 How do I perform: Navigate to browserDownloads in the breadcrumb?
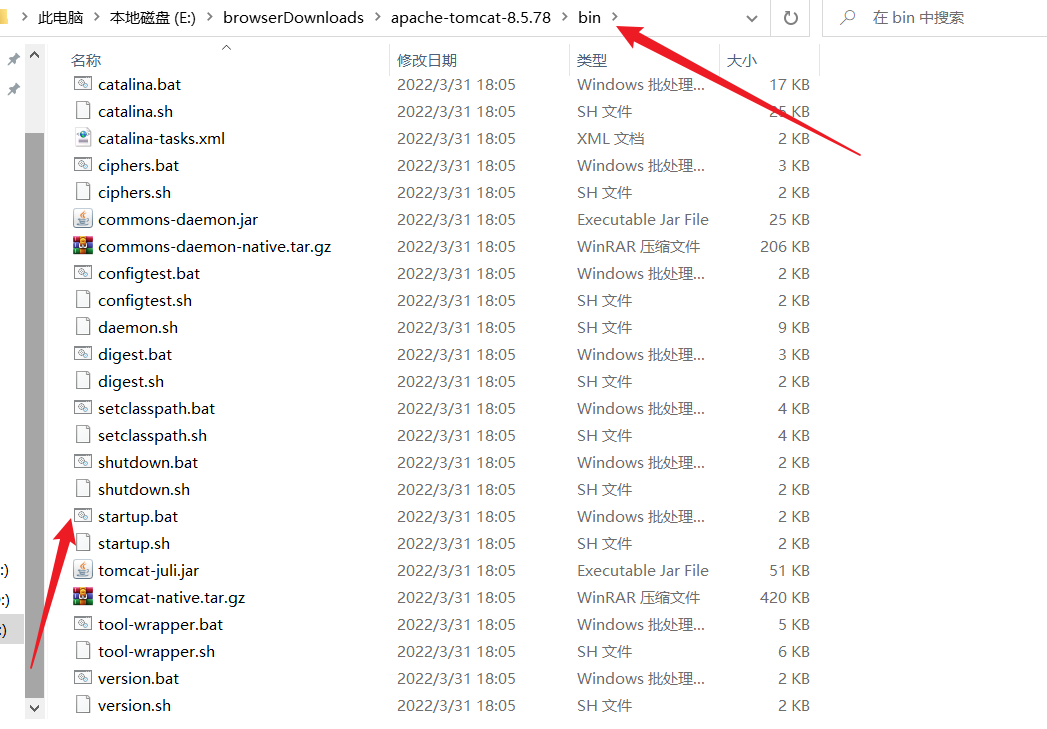tap(293, 17)
